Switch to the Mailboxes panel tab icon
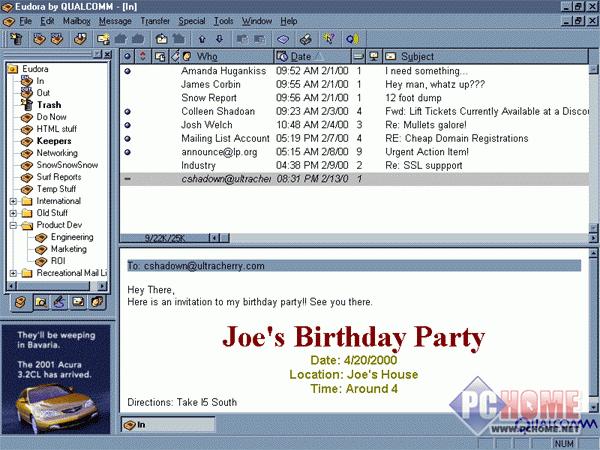 click(x=21, y=302)
